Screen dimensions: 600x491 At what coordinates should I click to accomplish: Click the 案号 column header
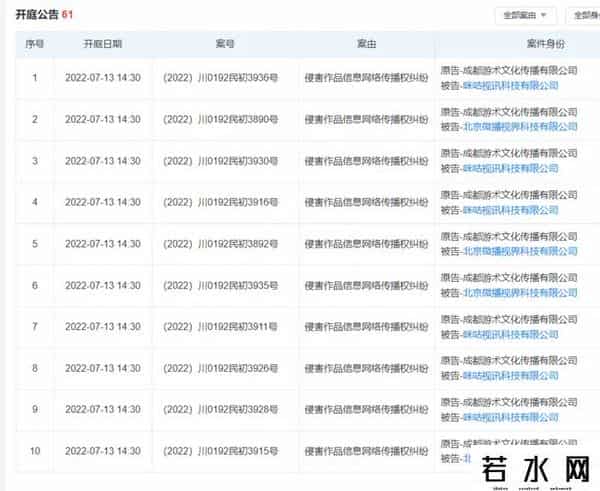(x=225, y=44)
